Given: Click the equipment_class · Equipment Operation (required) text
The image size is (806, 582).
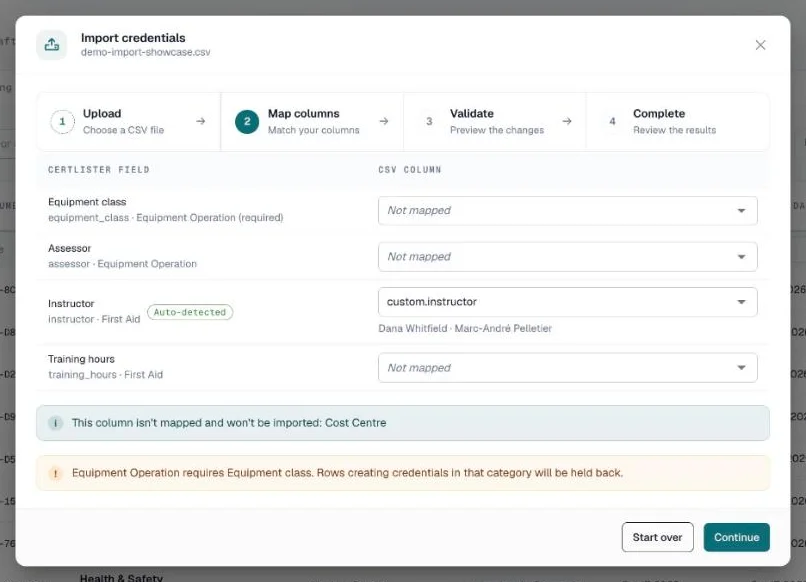Looking at the screenshot, I should click(166, 218).
